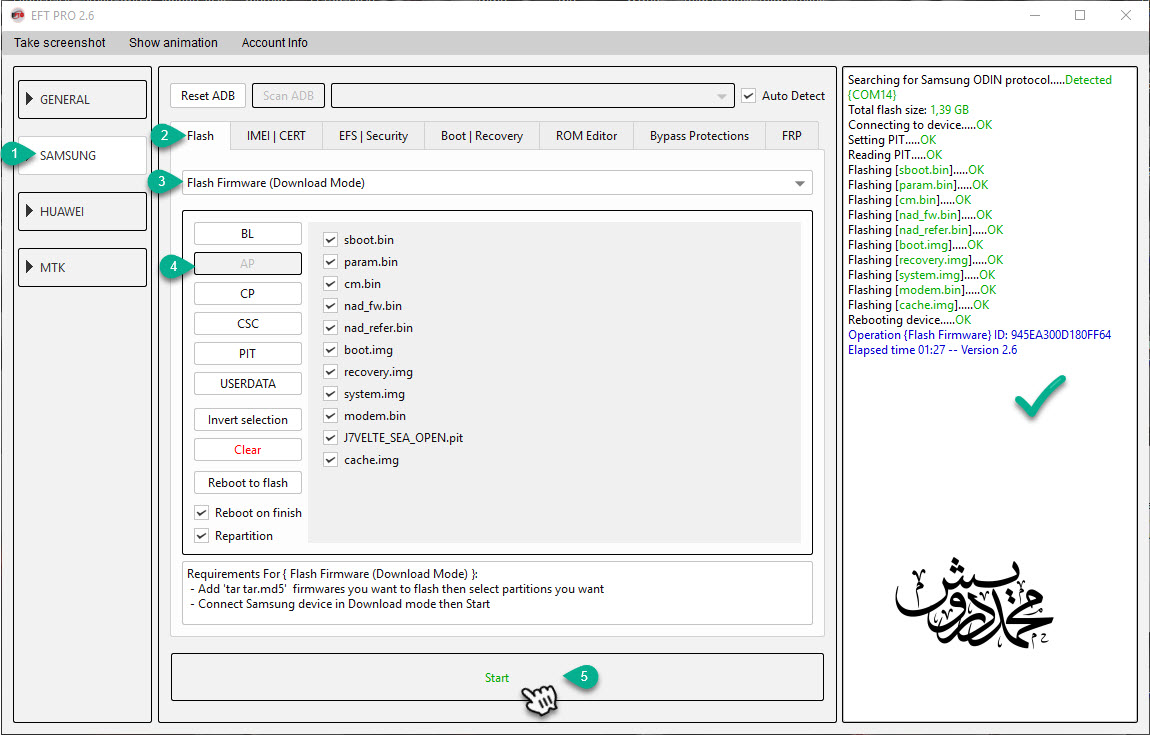This screenshot has width=1150, height=735.
Task: Click the Scan ADB button
Action: (x=288, y=95)
